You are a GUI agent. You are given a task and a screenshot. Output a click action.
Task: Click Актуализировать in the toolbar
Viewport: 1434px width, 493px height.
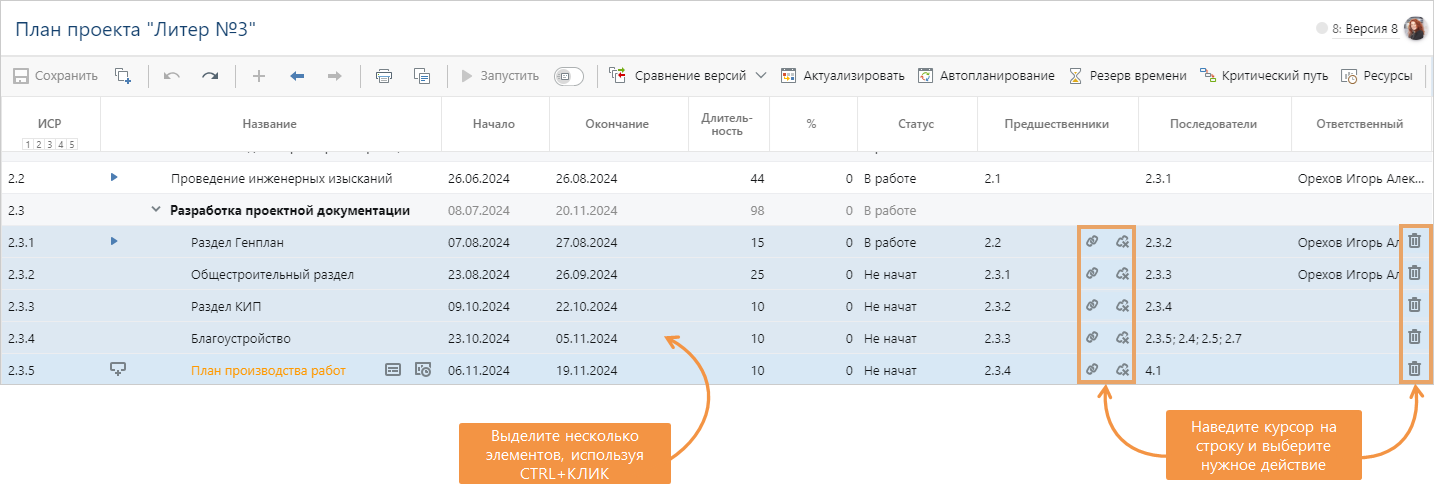point(842,76)
